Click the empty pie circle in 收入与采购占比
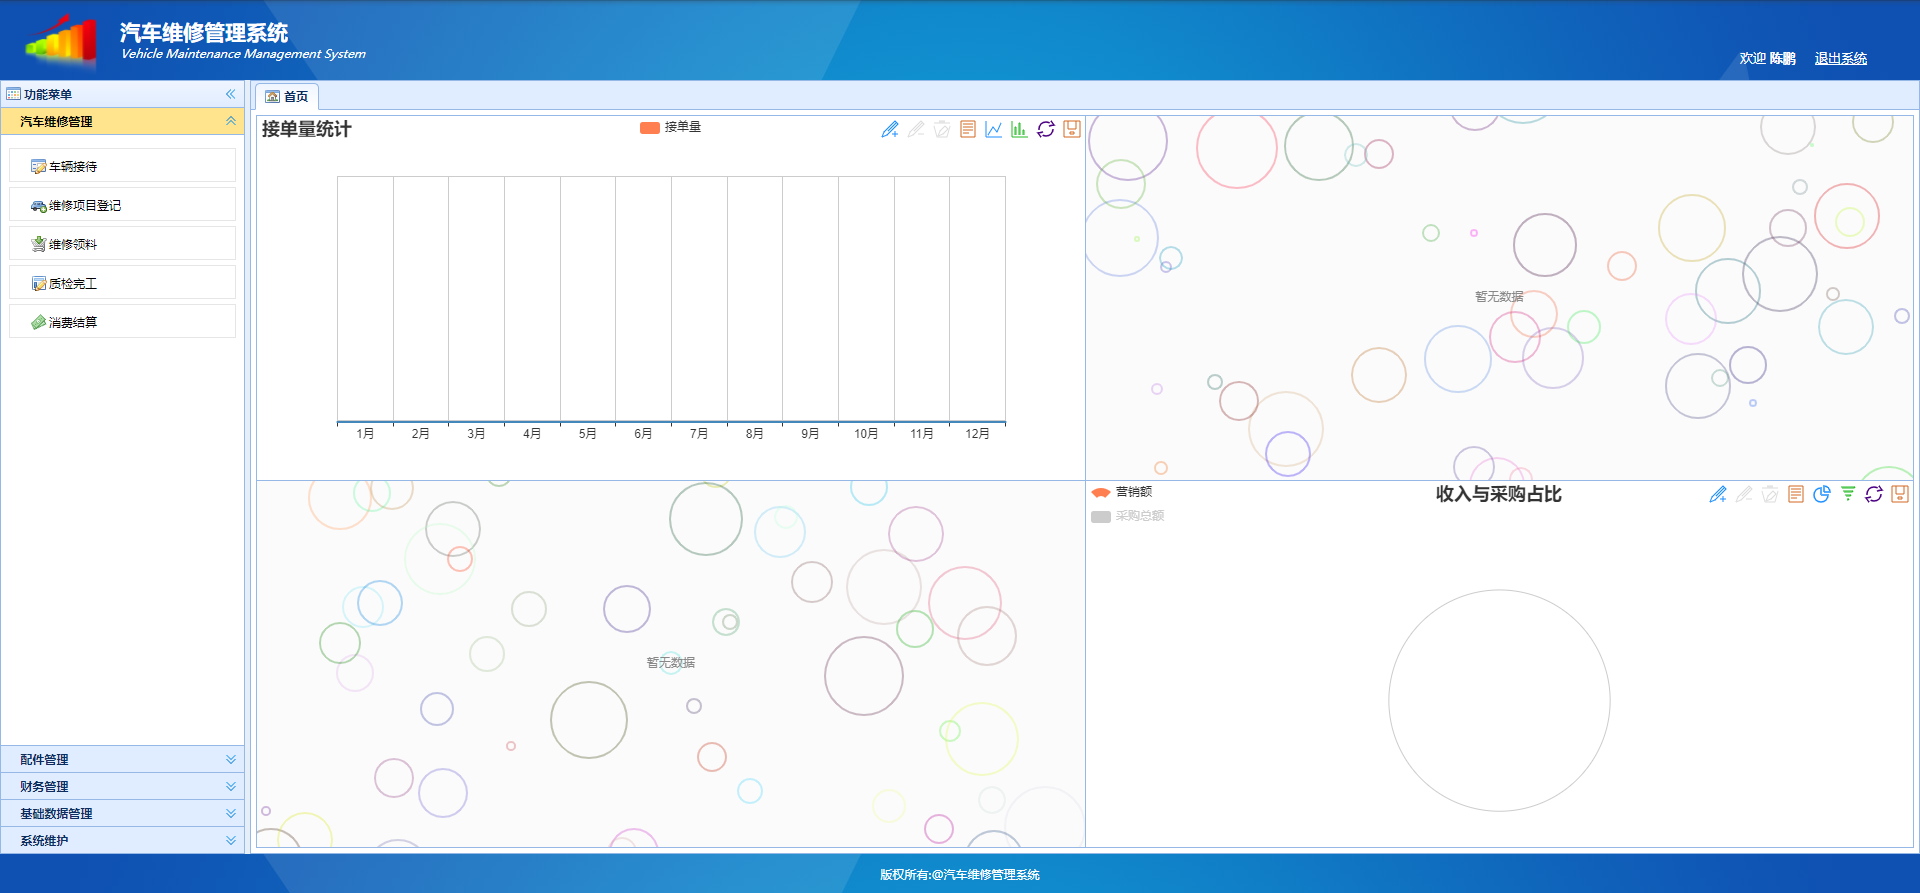The width and height of the screenshot is (1920, 893). pos(1499,700)
